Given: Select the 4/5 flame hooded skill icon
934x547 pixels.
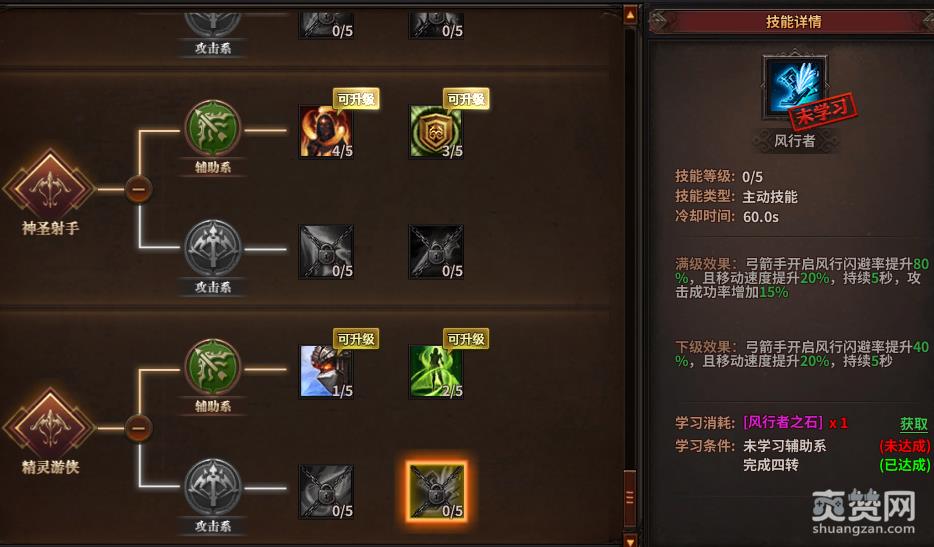Looking at the screenshot, I should (326, 132).
